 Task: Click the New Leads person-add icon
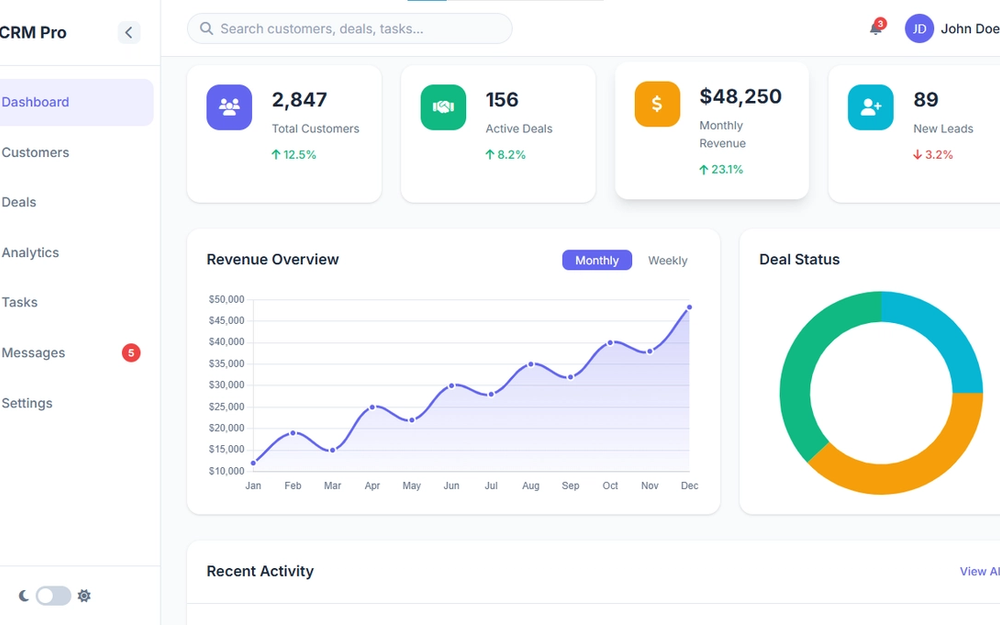[870, 107]
